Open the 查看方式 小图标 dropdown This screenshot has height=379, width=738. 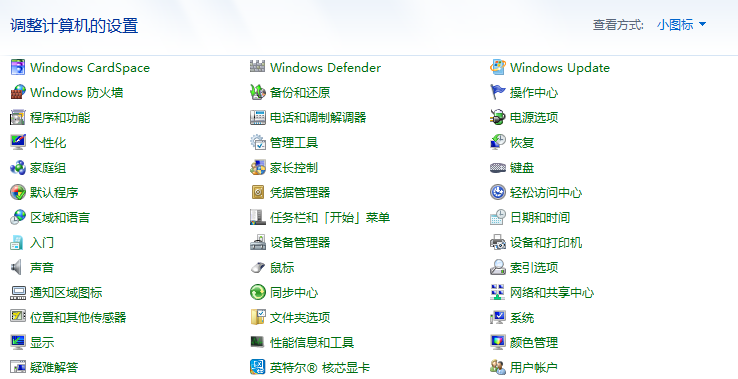[x=681, y=24]
